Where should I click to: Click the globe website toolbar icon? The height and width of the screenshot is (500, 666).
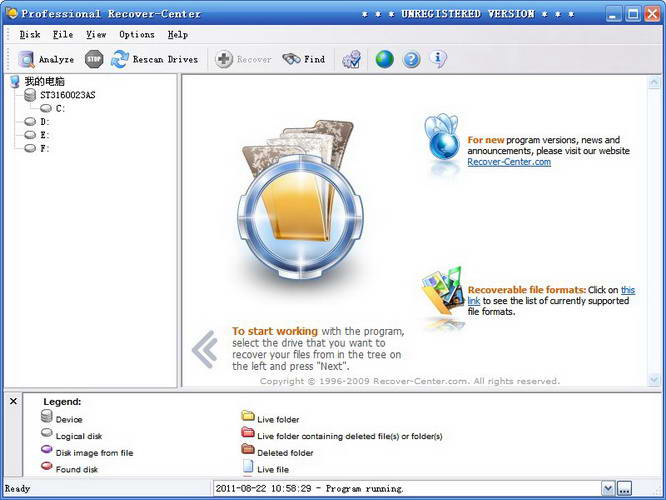click(x=384, y=59)
